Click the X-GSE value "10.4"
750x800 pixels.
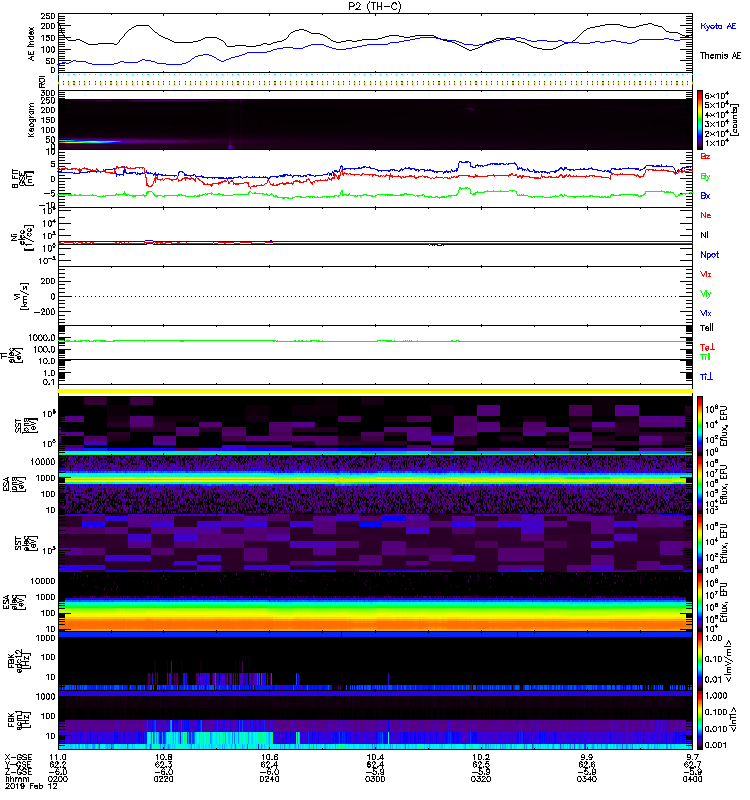pos(375,757)
